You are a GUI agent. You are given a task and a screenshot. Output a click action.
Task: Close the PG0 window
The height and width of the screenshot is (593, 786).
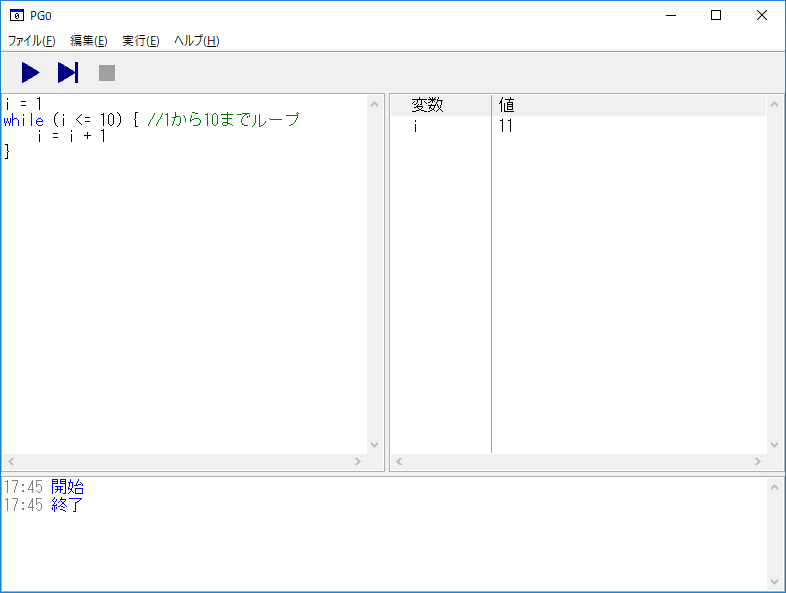click(x=762, y=16)
